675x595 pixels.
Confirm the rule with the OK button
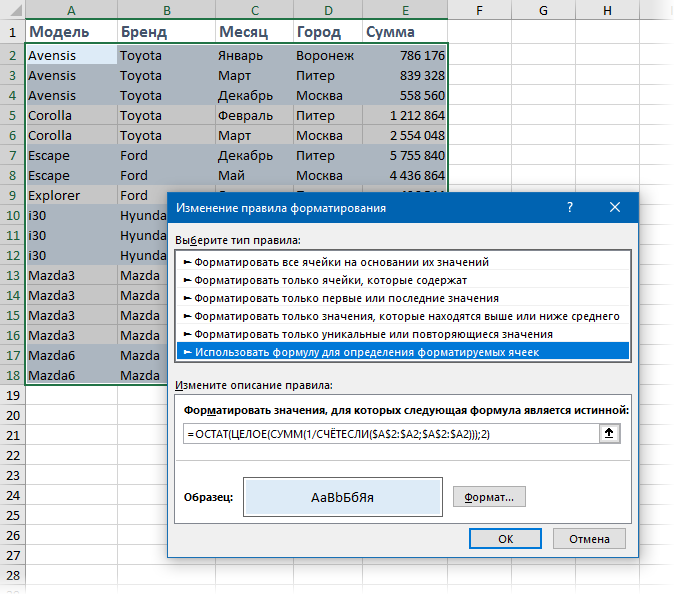pyautogui.click(x=505, y=539)
